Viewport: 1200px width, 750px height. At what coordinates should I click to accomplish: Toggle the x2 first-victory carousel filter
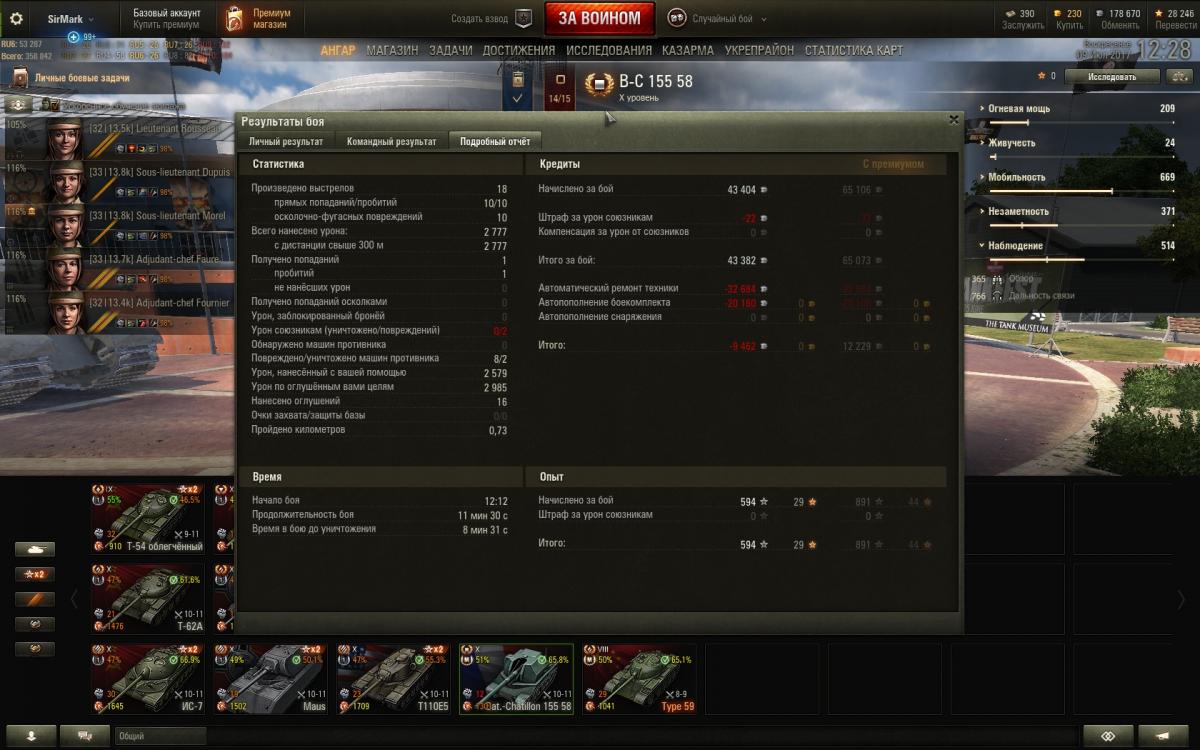click(x=35, y=574)
